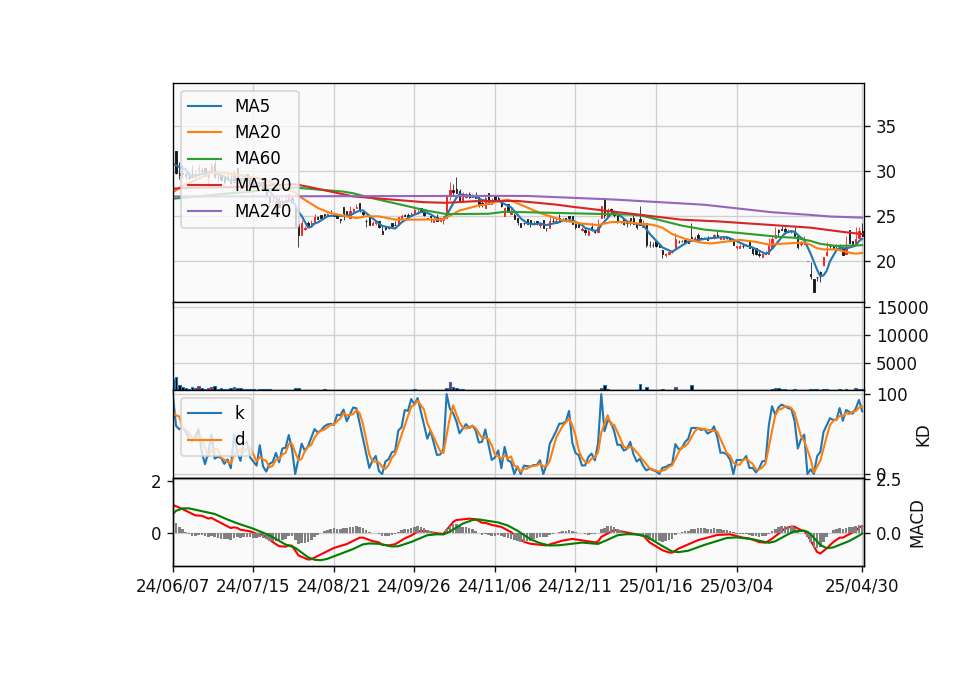Click the KD vertical axis title
Image resolution: width=960 pixels, height=690 pixels.
(x=923, y=437)
